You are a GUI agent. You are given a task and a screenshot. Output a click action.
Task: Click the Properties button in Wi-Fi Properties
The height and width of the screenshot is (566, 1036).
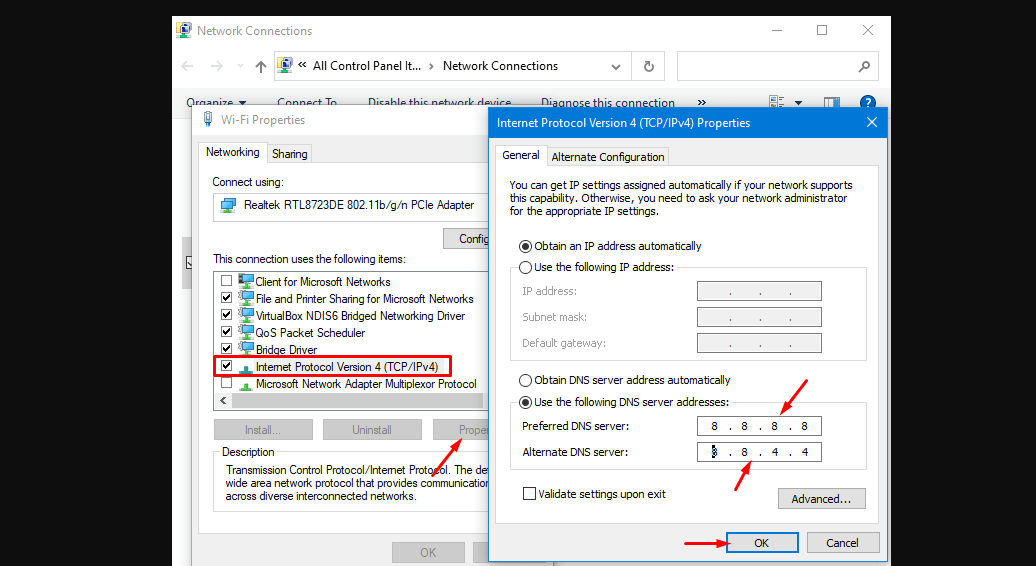pos(461,430)
